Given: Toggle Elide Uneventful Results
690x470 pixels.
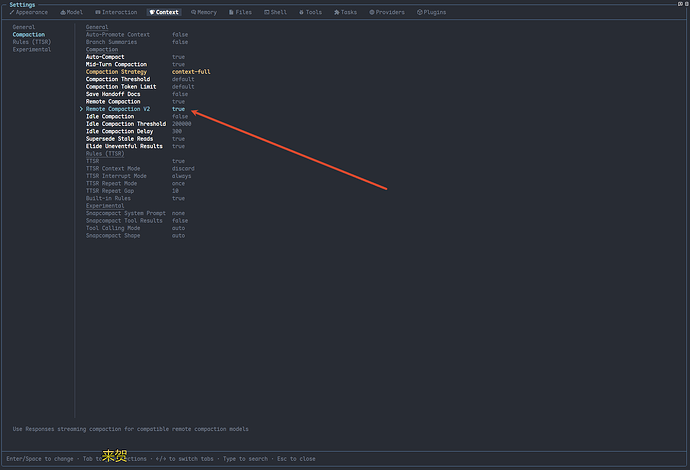Looking at the screenshot, I should point(136,147).
